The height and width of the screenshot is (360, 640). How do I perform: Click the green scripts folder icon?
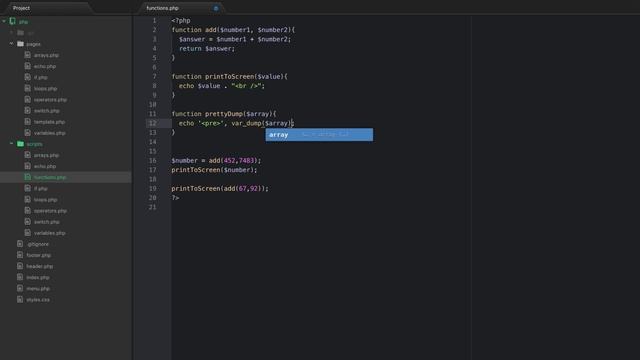tap(20, 144)
